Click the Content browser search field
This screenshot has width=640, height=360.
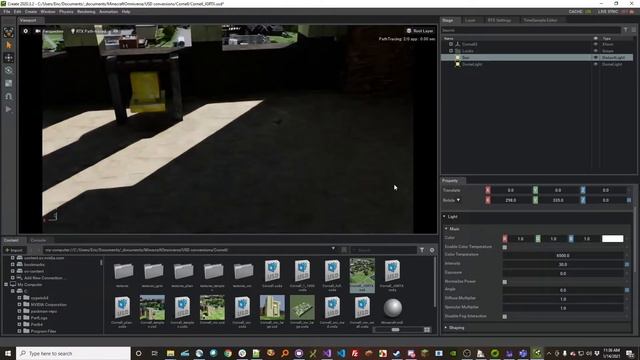point(383,250)
